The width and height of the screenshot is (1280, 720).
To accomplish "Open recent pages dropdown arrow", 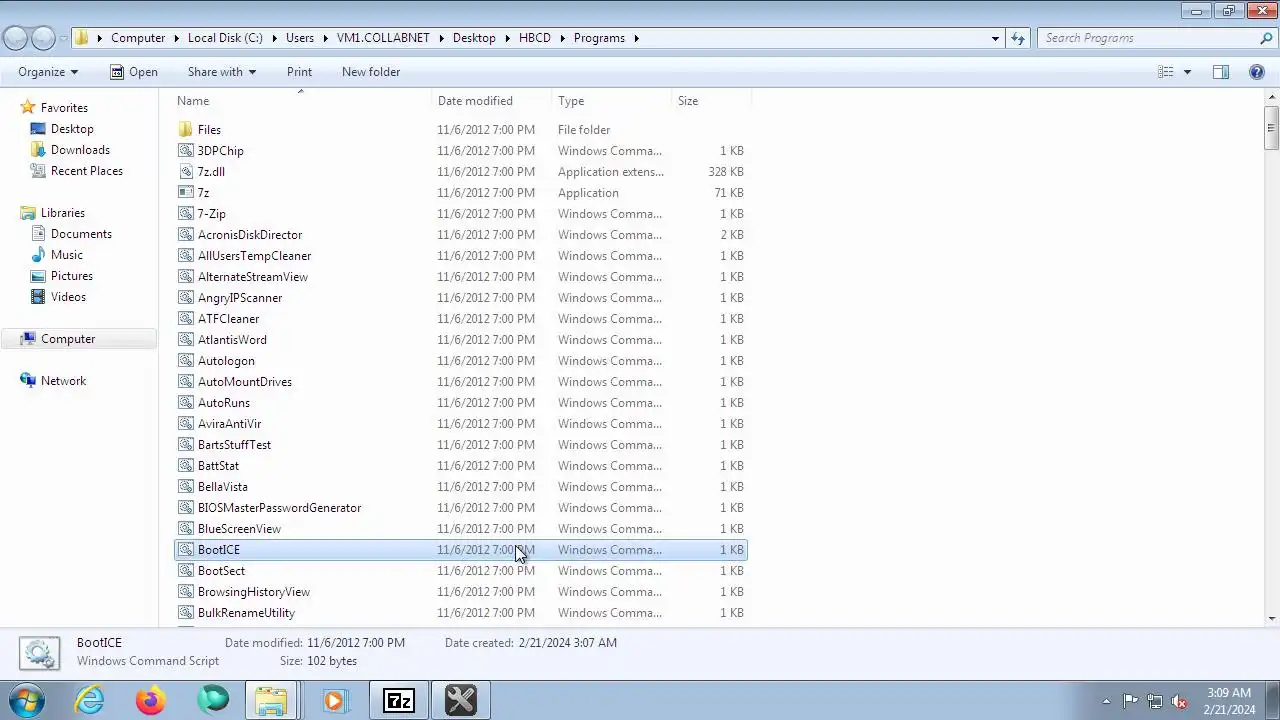I will tap(63, 38).
